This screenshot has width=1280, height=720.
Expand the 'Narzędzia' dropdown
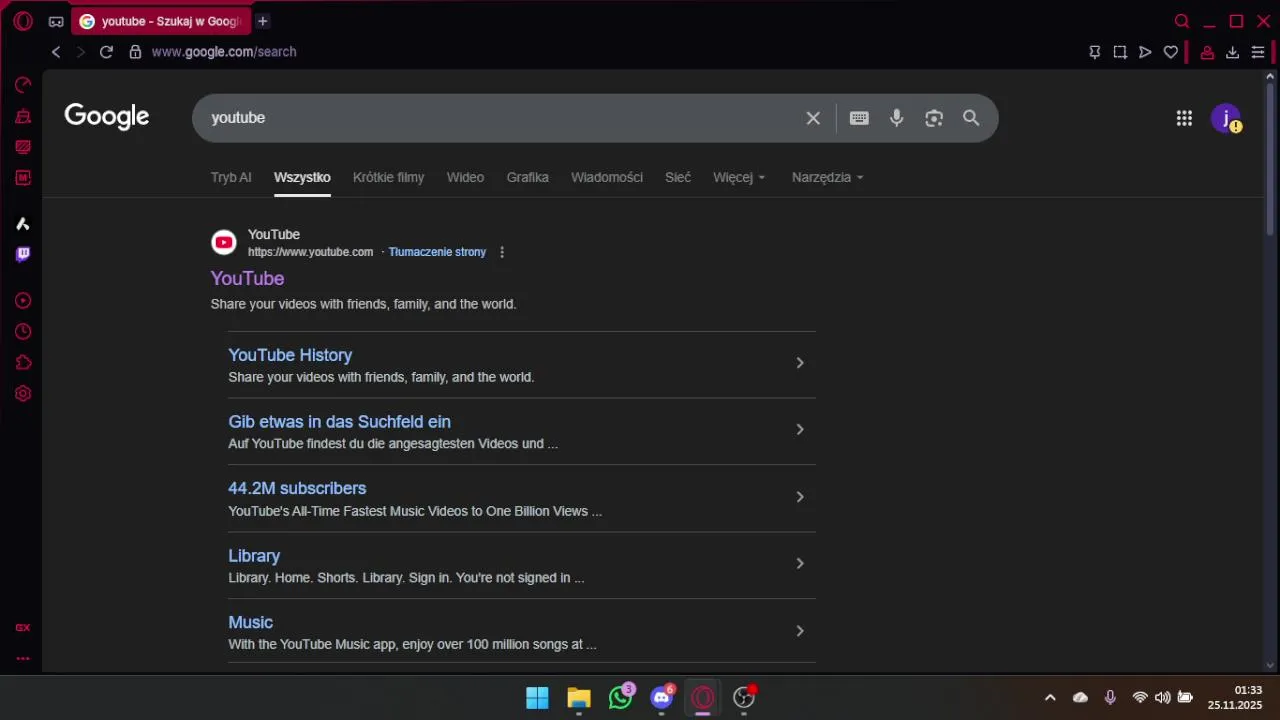point(827,177)
